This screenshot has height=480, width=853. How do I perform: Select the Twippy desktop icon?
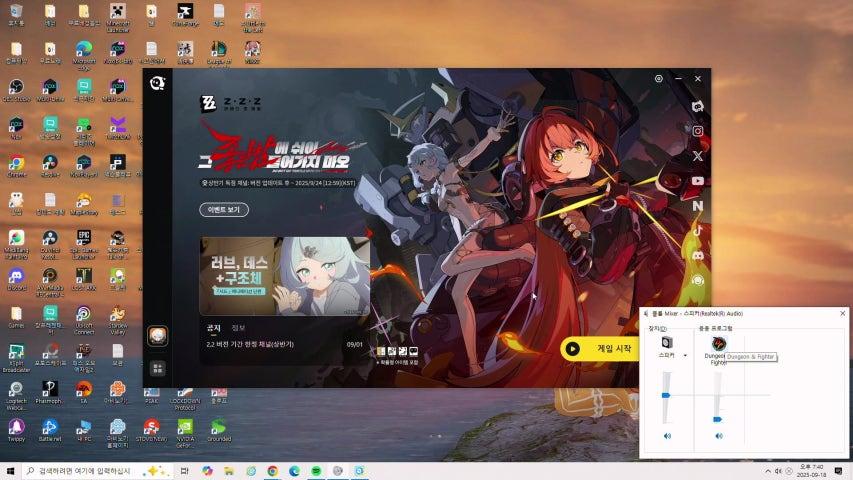coord(16,430)
